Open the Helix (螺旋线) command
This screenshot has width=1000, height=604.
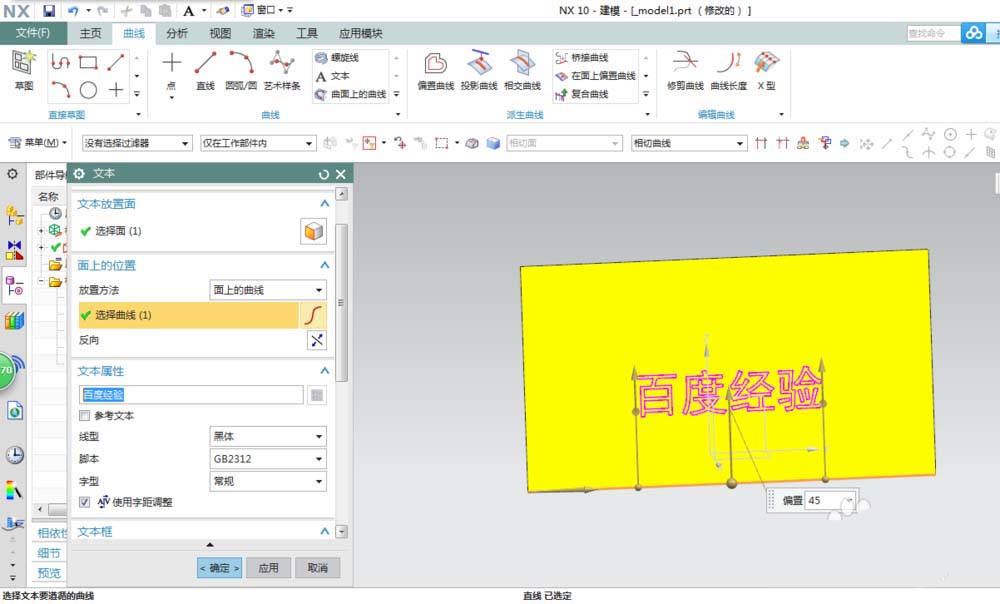tap(337, 57)
